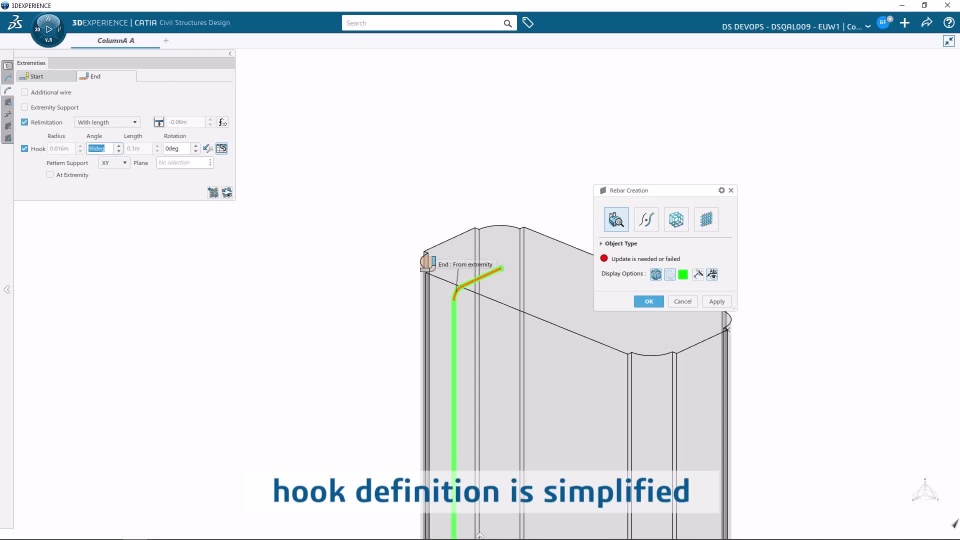Click the relimitation measure icon

[x=159, y=122]
